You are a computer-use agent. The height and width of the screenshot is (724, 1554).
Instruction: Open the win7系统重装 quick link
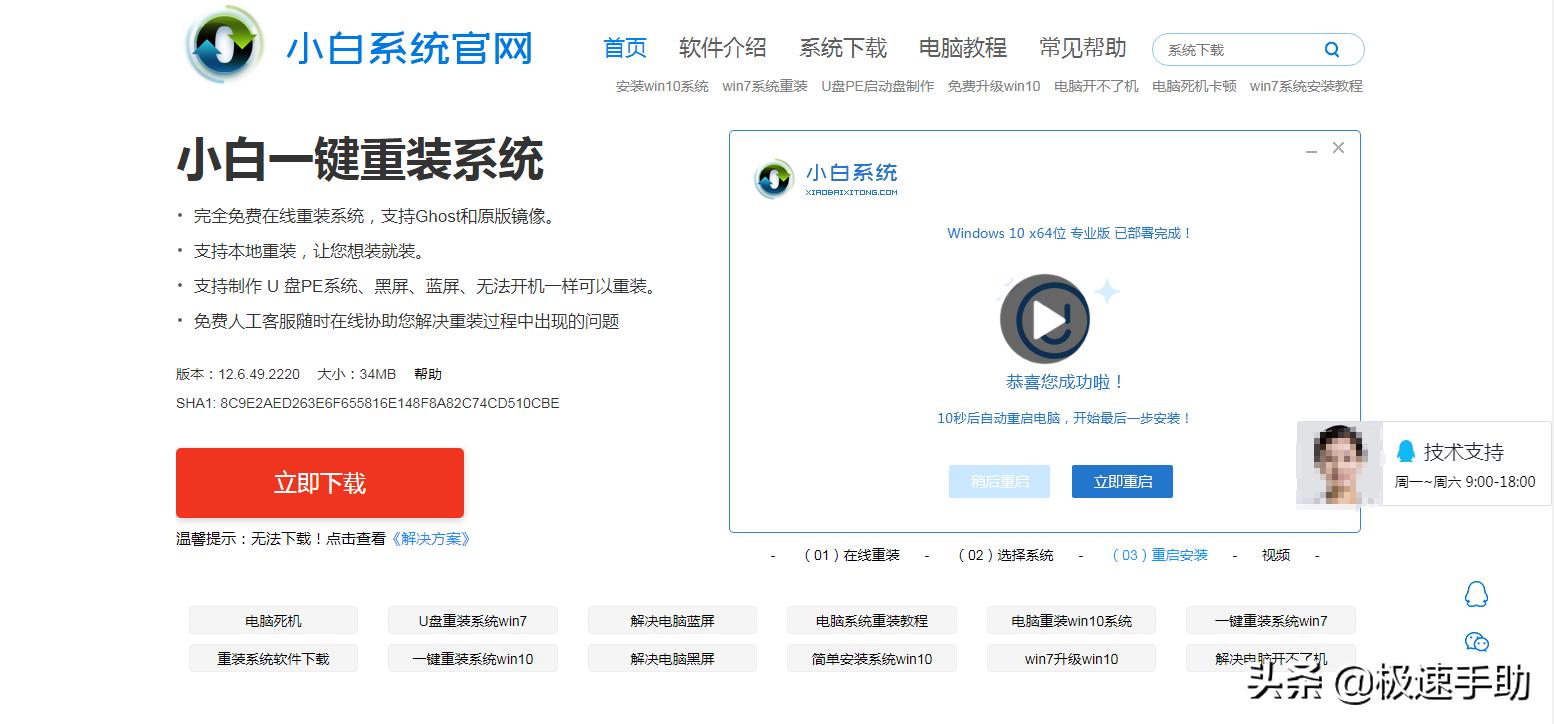click(764, 86)
